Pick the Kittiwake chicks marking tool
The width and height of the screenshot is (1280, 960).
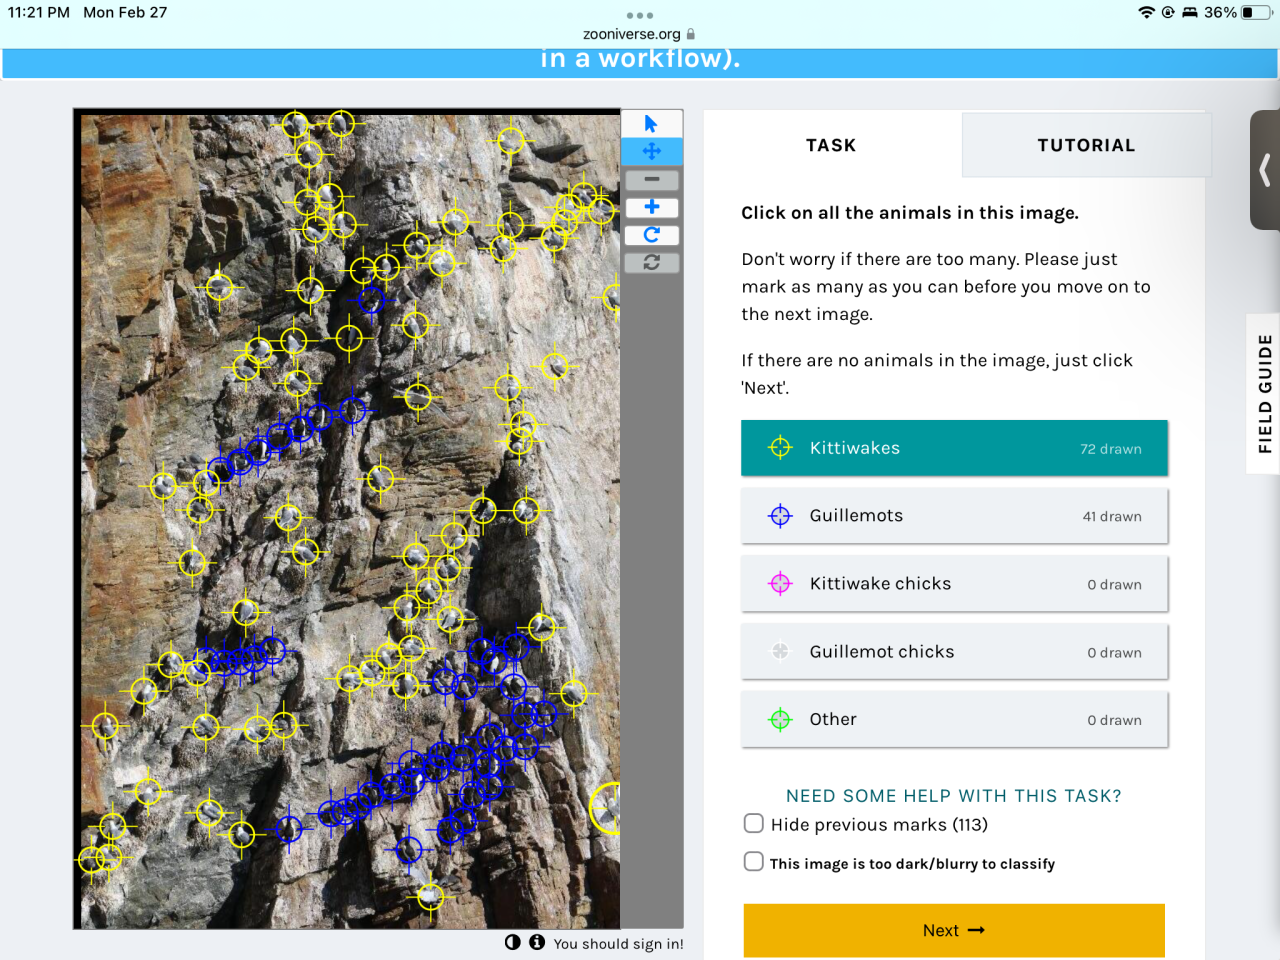(x=954, y=584)
